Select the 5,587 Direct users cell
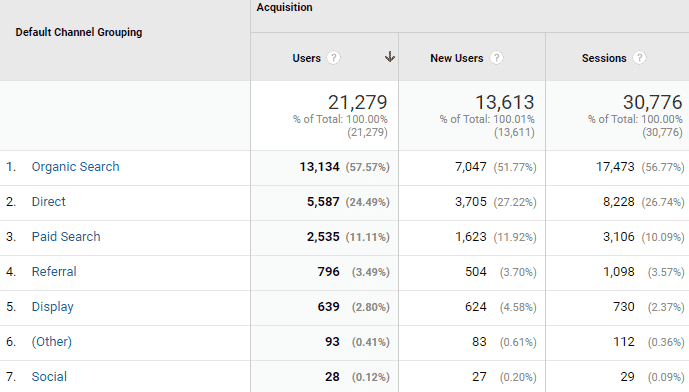Viewport: 689px width, 392px height. click(323, 202)
